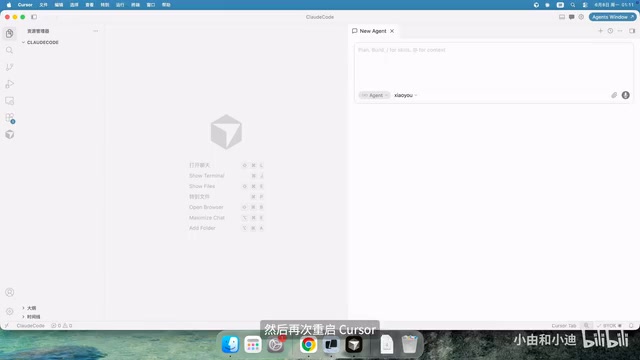
Task: Click ClaudeCode in the status bar
Action: click(x=31, y=326)
